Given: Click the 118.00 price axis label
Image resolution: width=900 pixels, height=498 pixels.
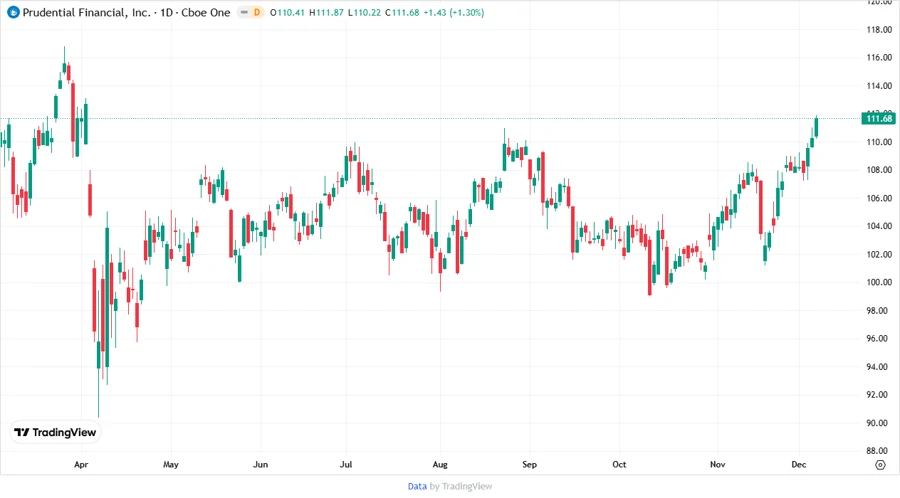Looking at the screenshot, I should 879,29.
